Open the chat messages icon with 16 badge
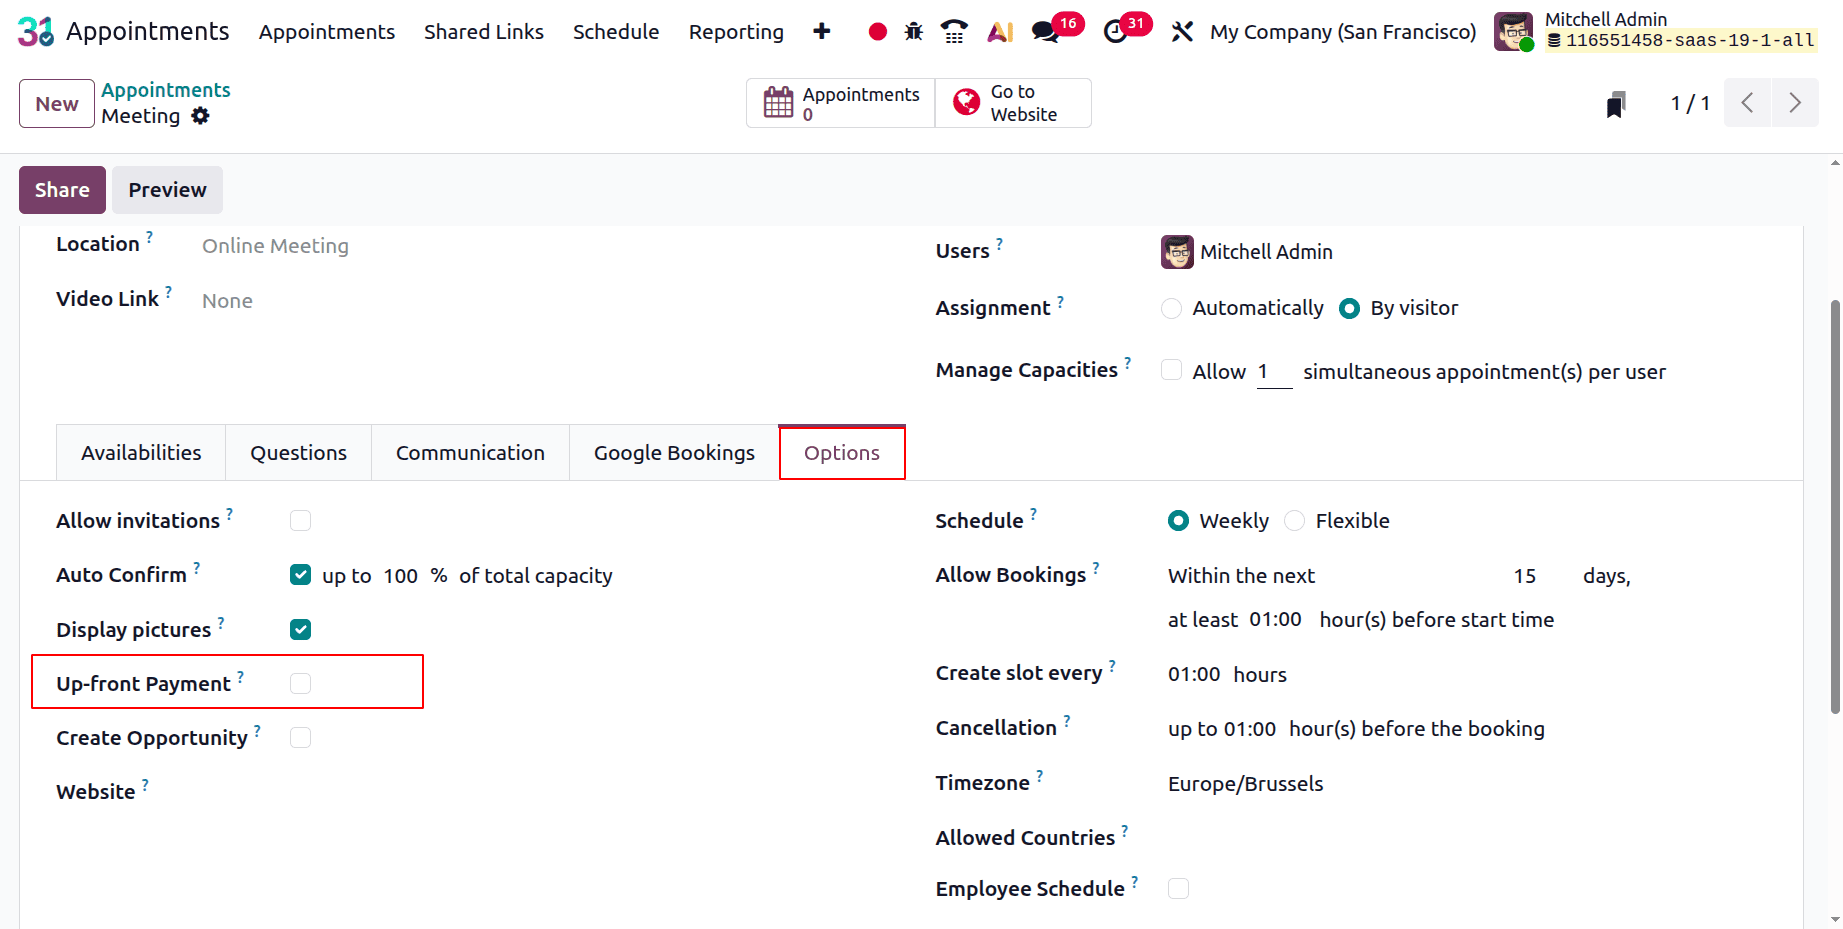This screenshot has width=1843, height=929. [1046, 32]
